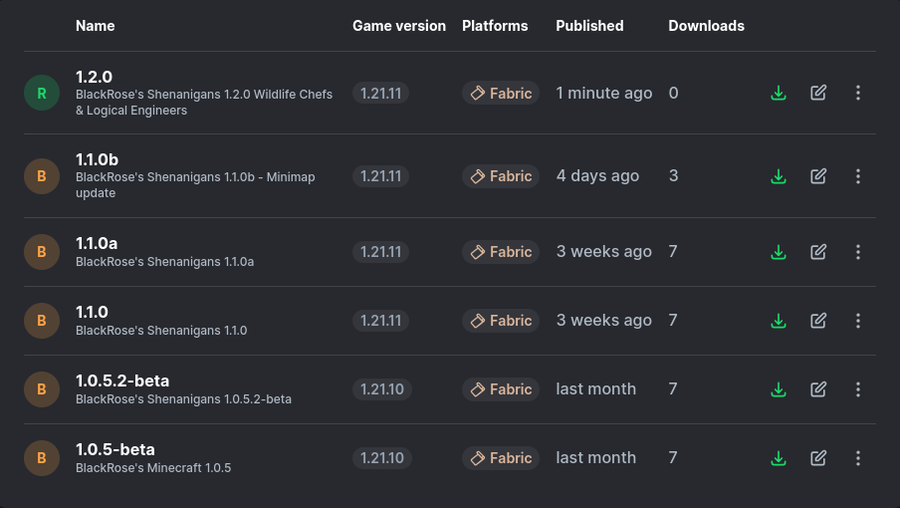Click Fabric platform tag on 1.1.0b row
Viewport: 900px width, 508px height.
[501, 176]
